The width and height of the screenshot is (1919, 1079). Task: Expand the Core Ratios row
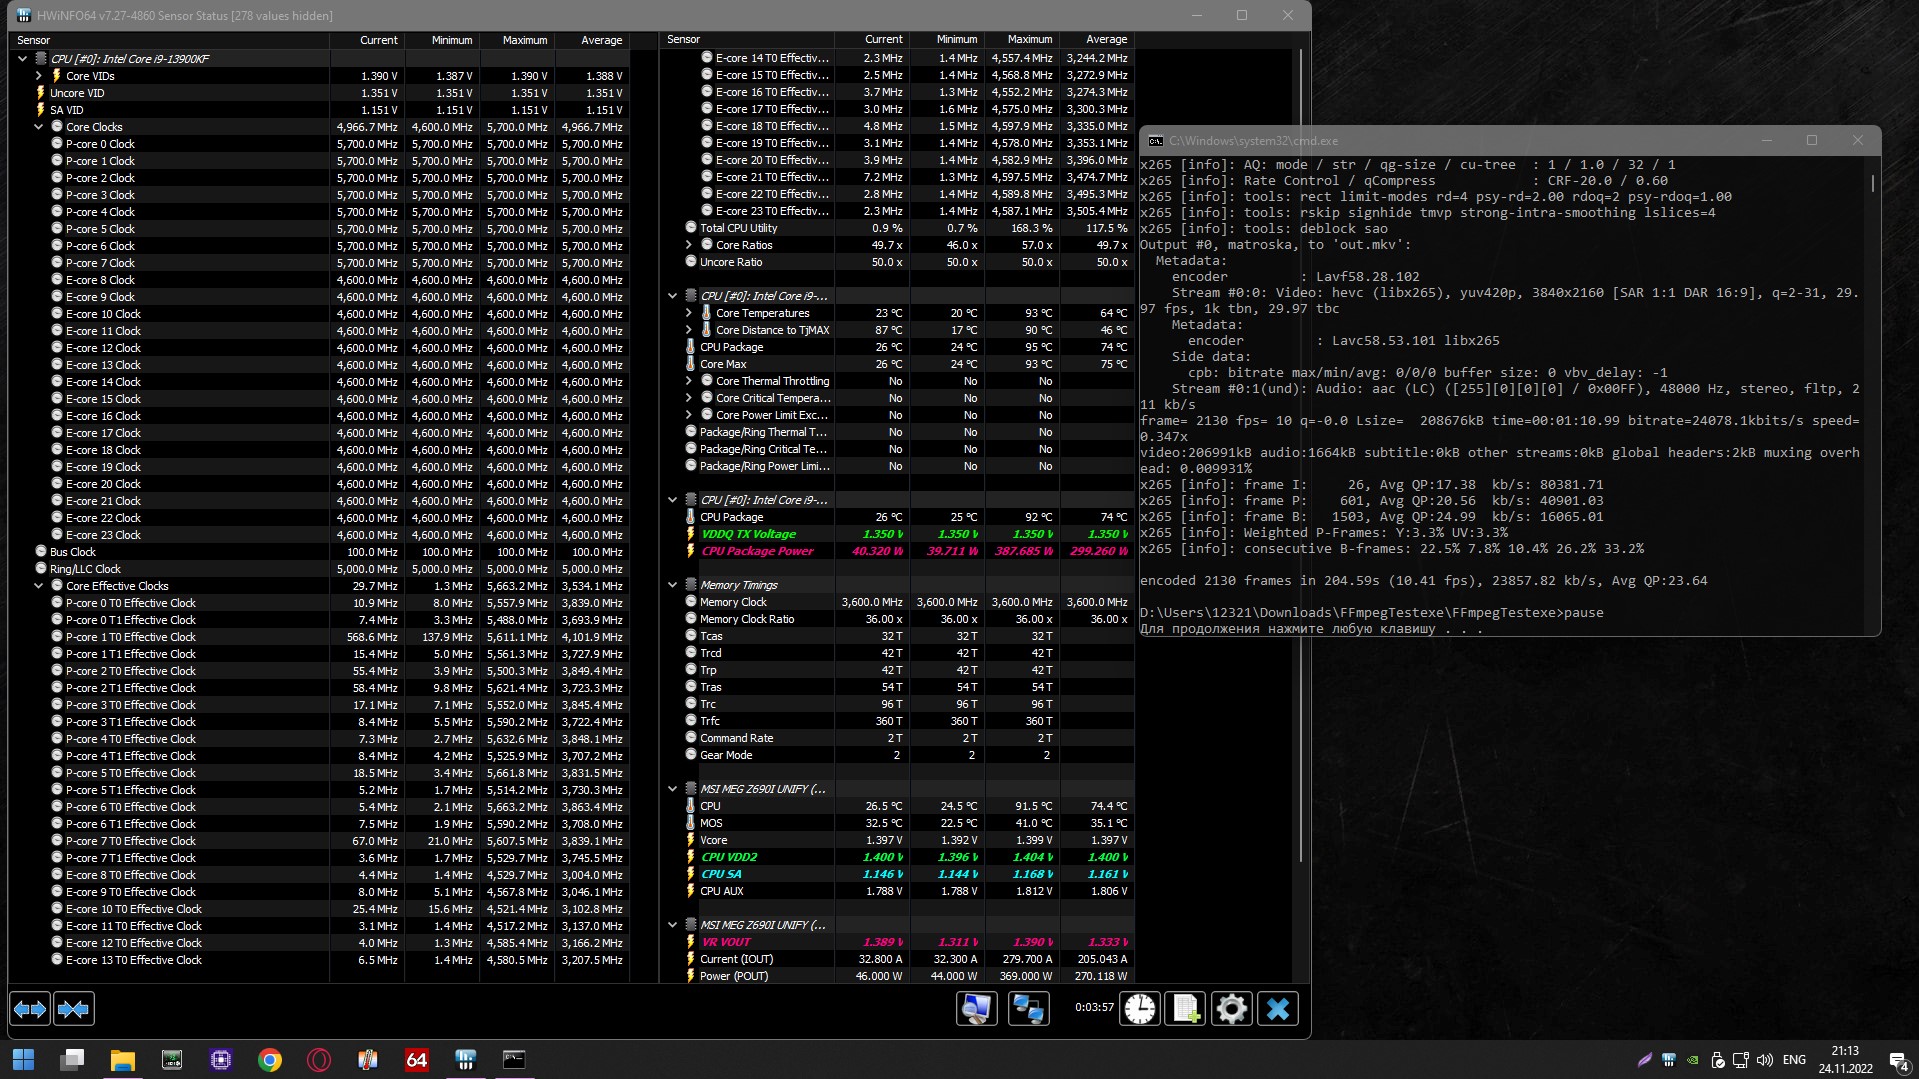pos(689,245)
